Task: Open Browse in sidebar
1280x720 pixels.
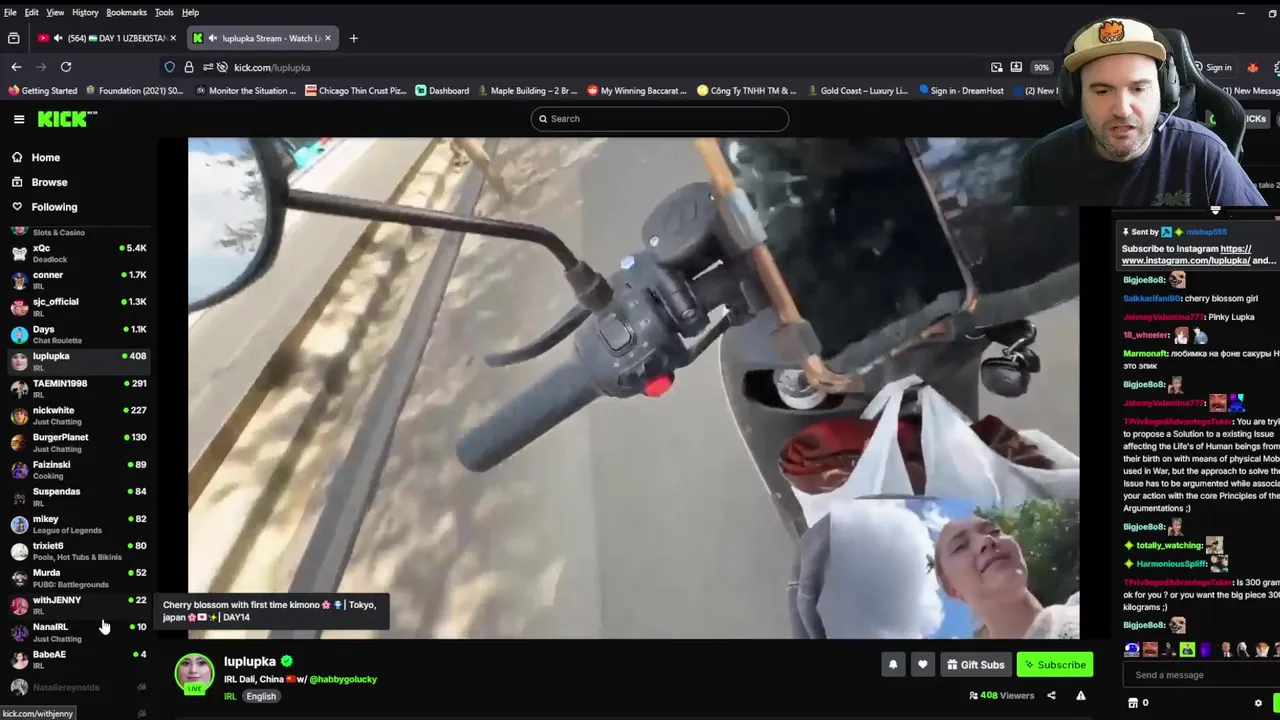Action: (x=49, y=182)
